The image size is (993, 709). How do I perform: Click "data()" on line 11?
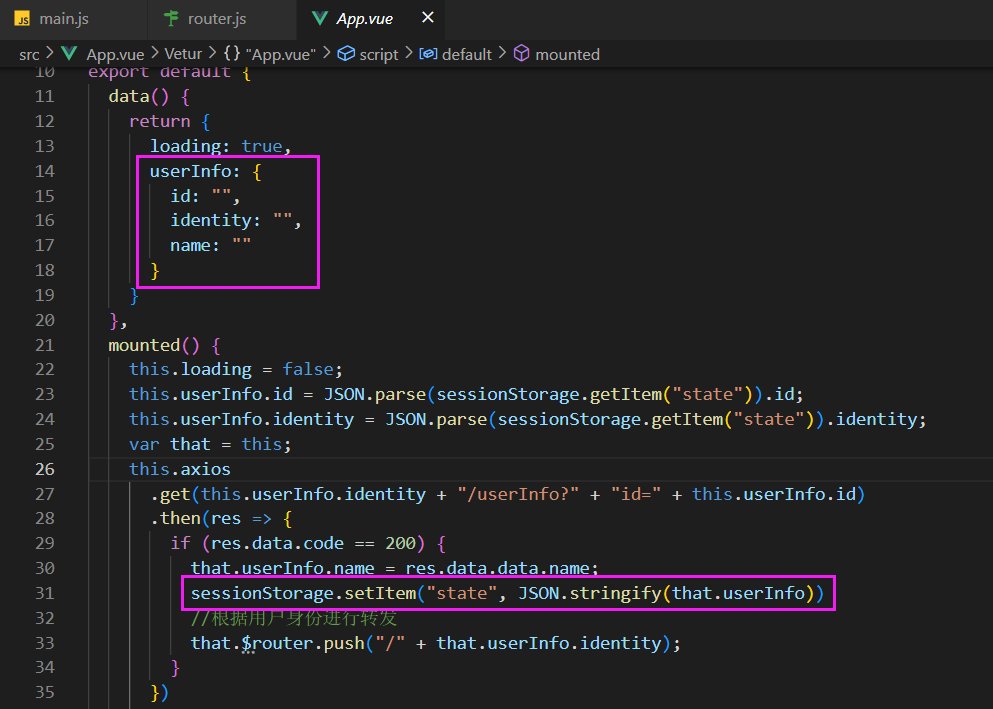[x=139, y=96]
